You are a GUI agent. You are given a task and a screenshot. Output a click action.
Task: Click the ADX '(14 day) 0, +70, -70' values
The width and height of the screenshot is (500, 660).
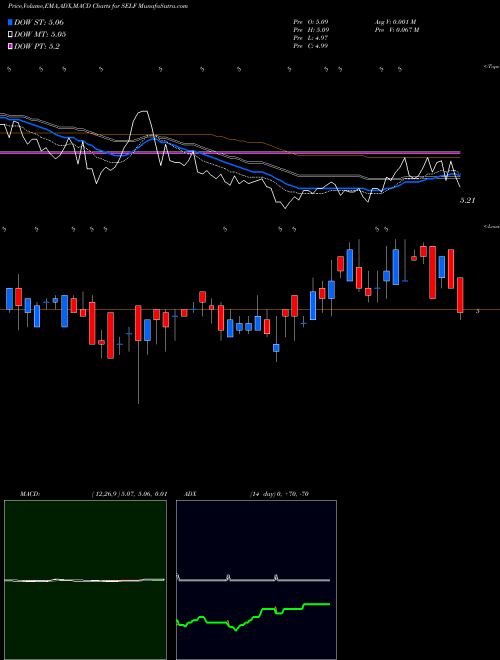[279, 494]
